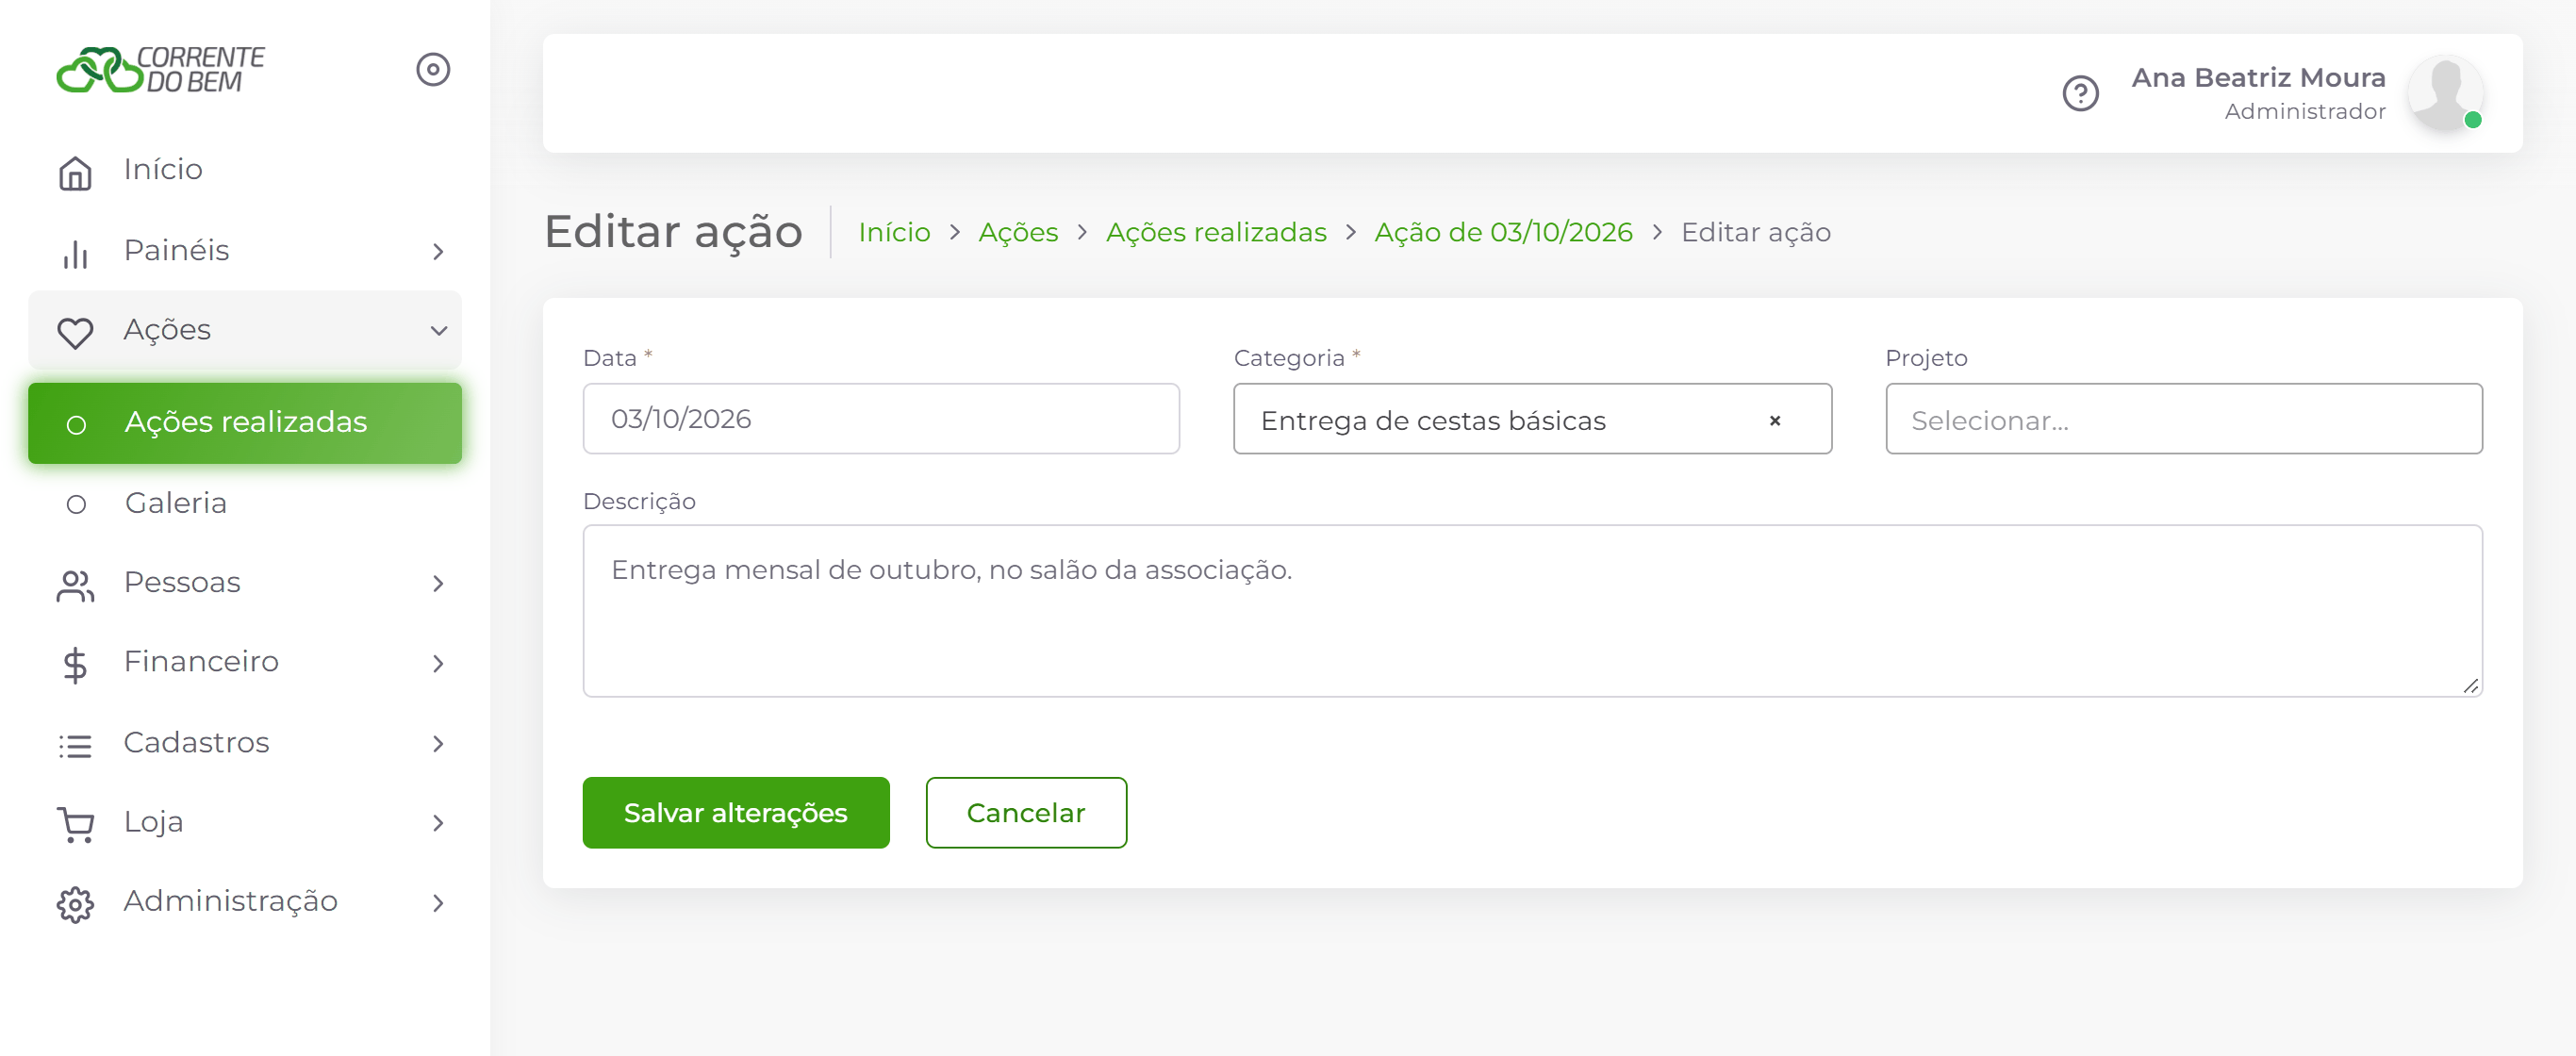Image resolution: width=2576 pixels, height=1056 pixels.
Task: Open the Categoria combo box
Action: pos(1532,418)
